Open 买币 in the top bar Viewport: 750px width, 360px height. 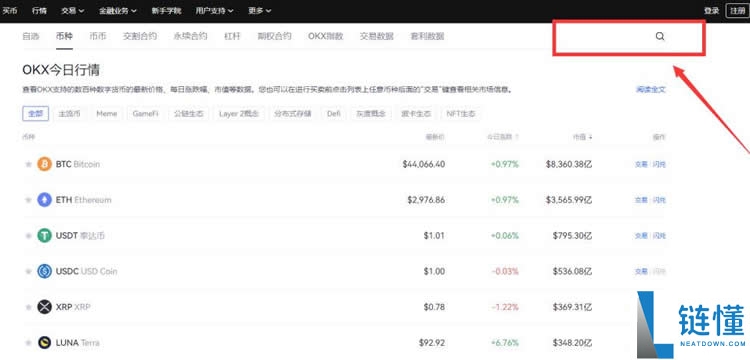[10, 11]
